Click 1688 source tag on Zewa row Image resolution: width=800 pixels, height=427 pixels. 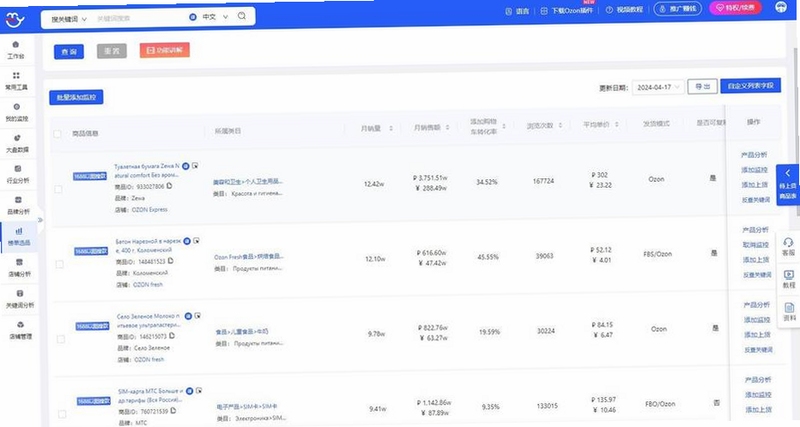coord(90,176)
